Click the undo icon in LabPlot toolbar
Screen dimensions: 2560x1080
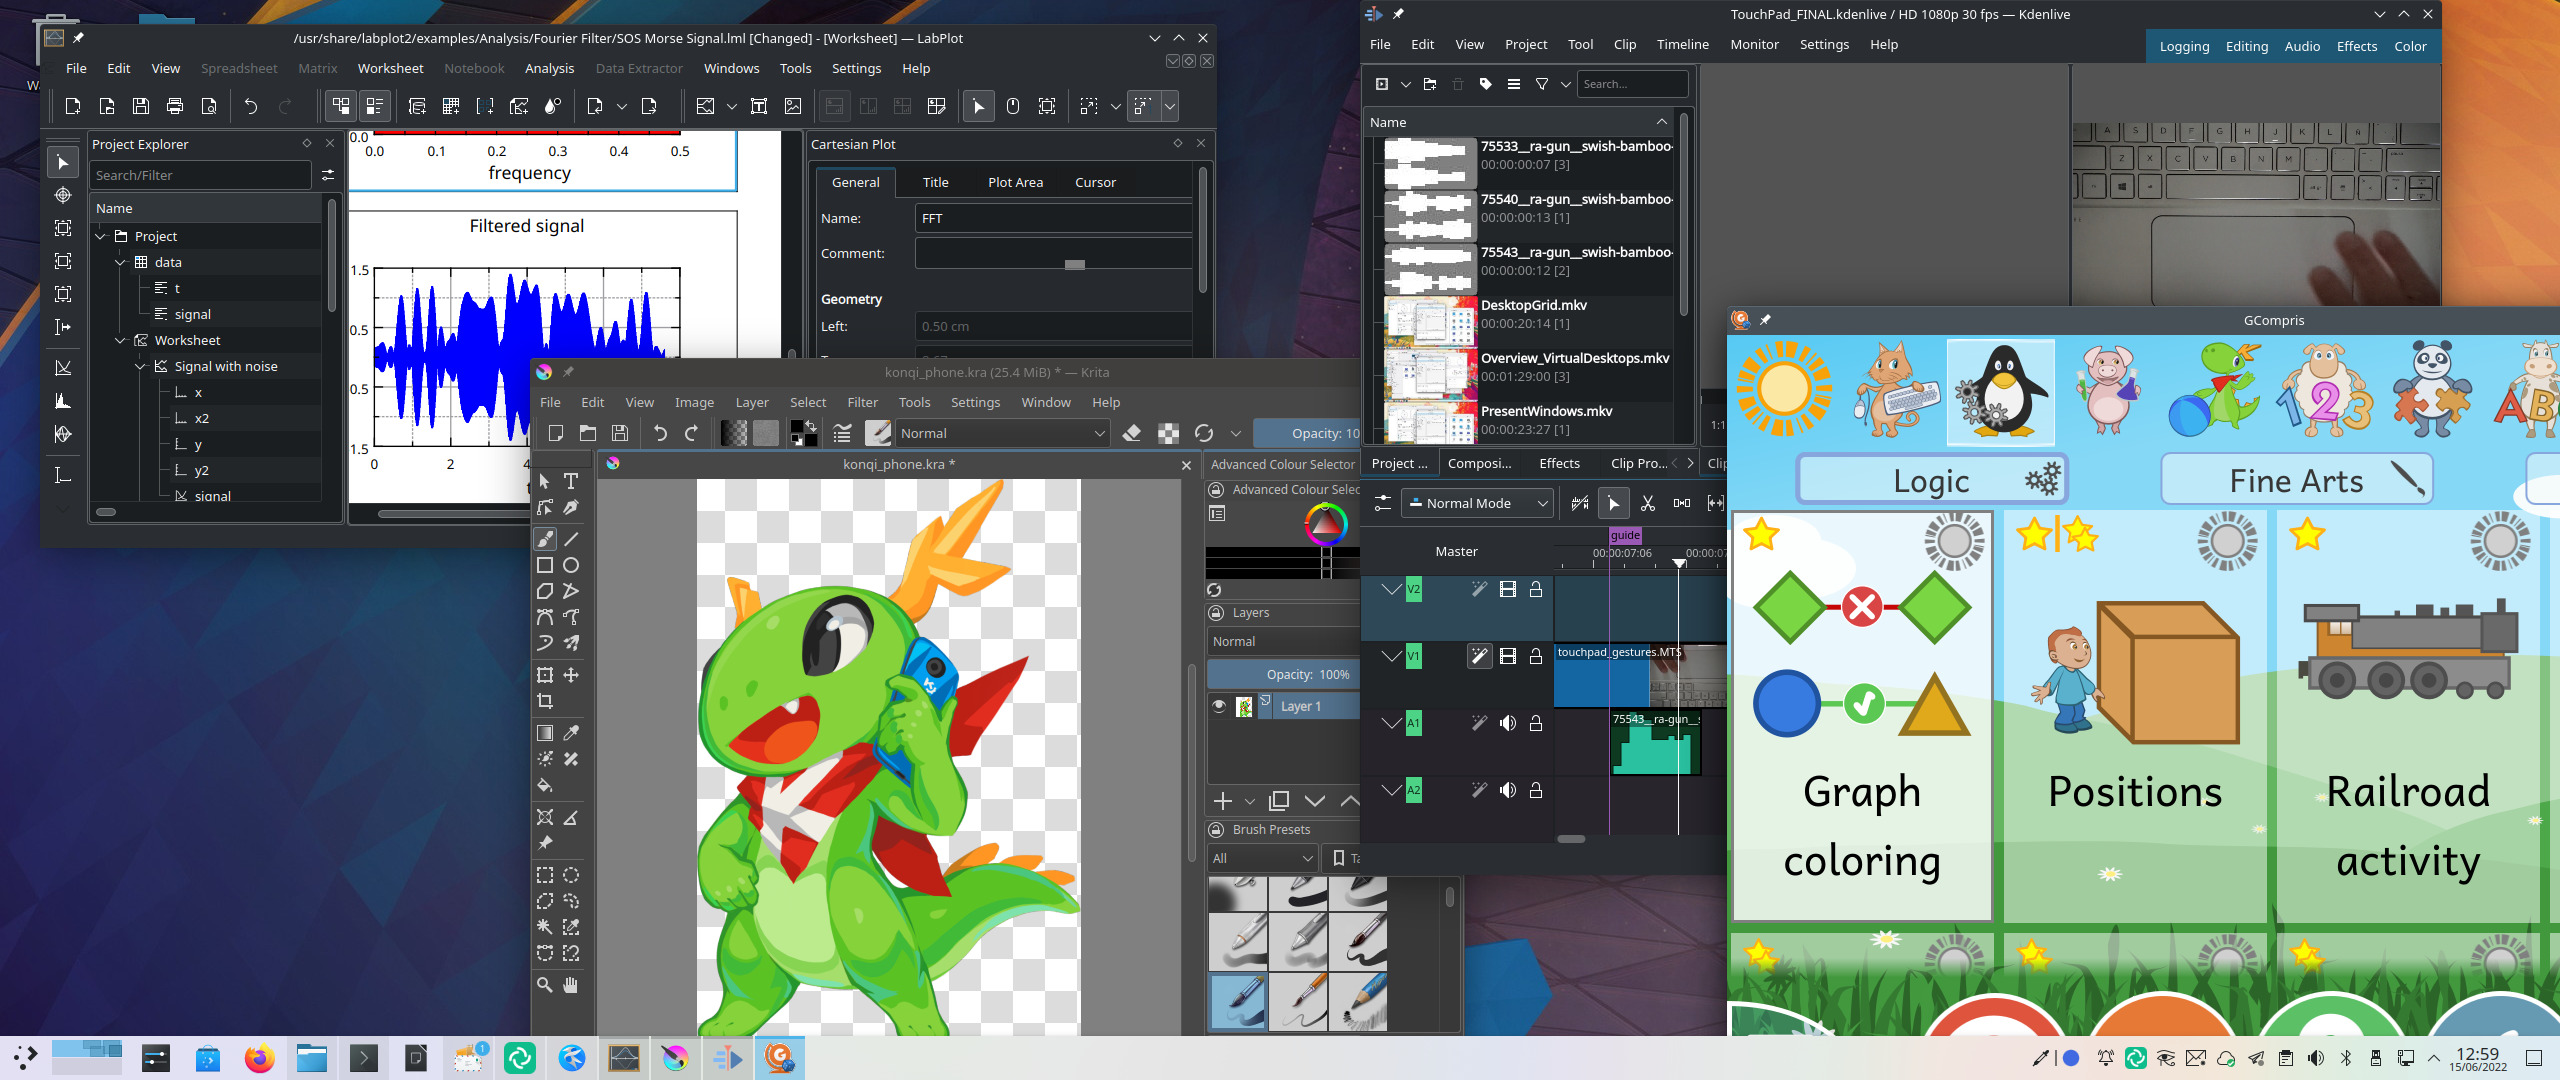pos(251,106)
